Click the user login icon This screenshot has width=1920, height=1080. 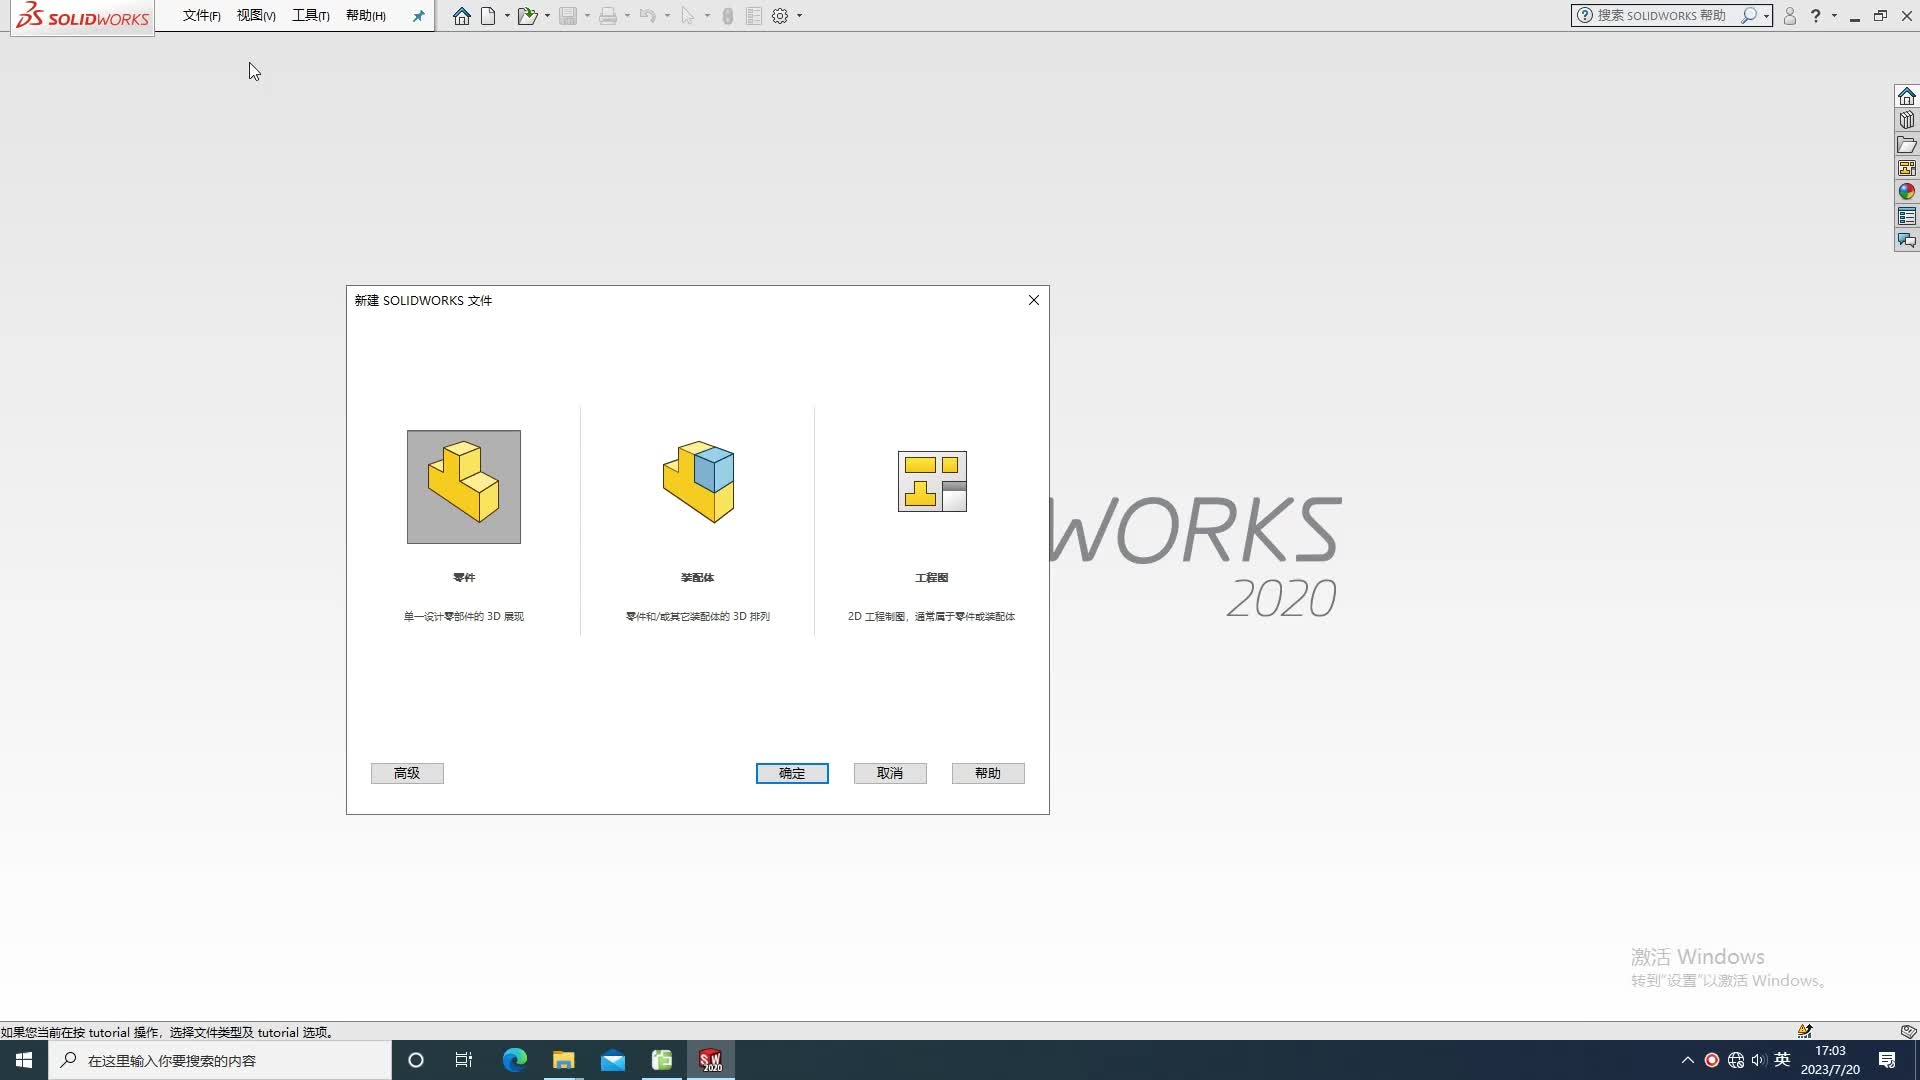(x=1790, y=16)
